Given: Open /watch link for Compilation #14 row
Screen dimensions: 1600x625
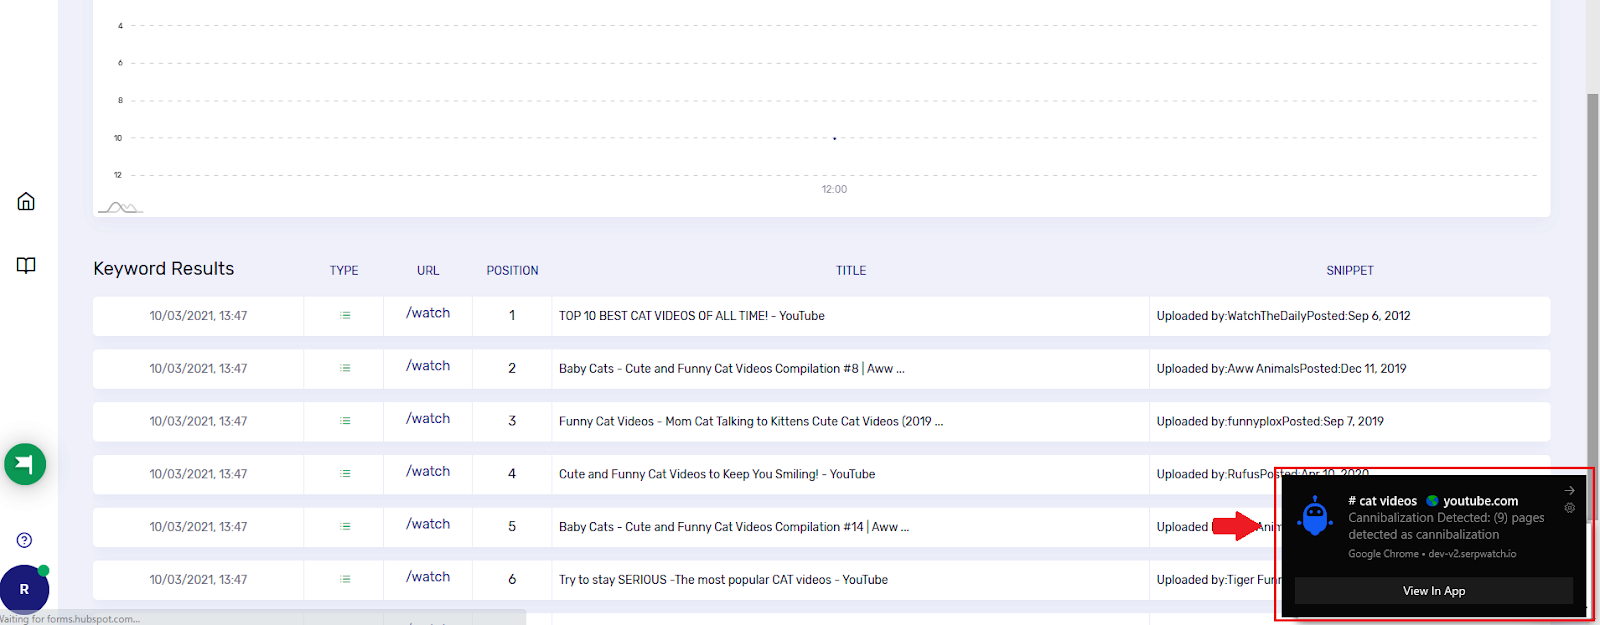Looking at the screenshot, I should pos(428,524).
